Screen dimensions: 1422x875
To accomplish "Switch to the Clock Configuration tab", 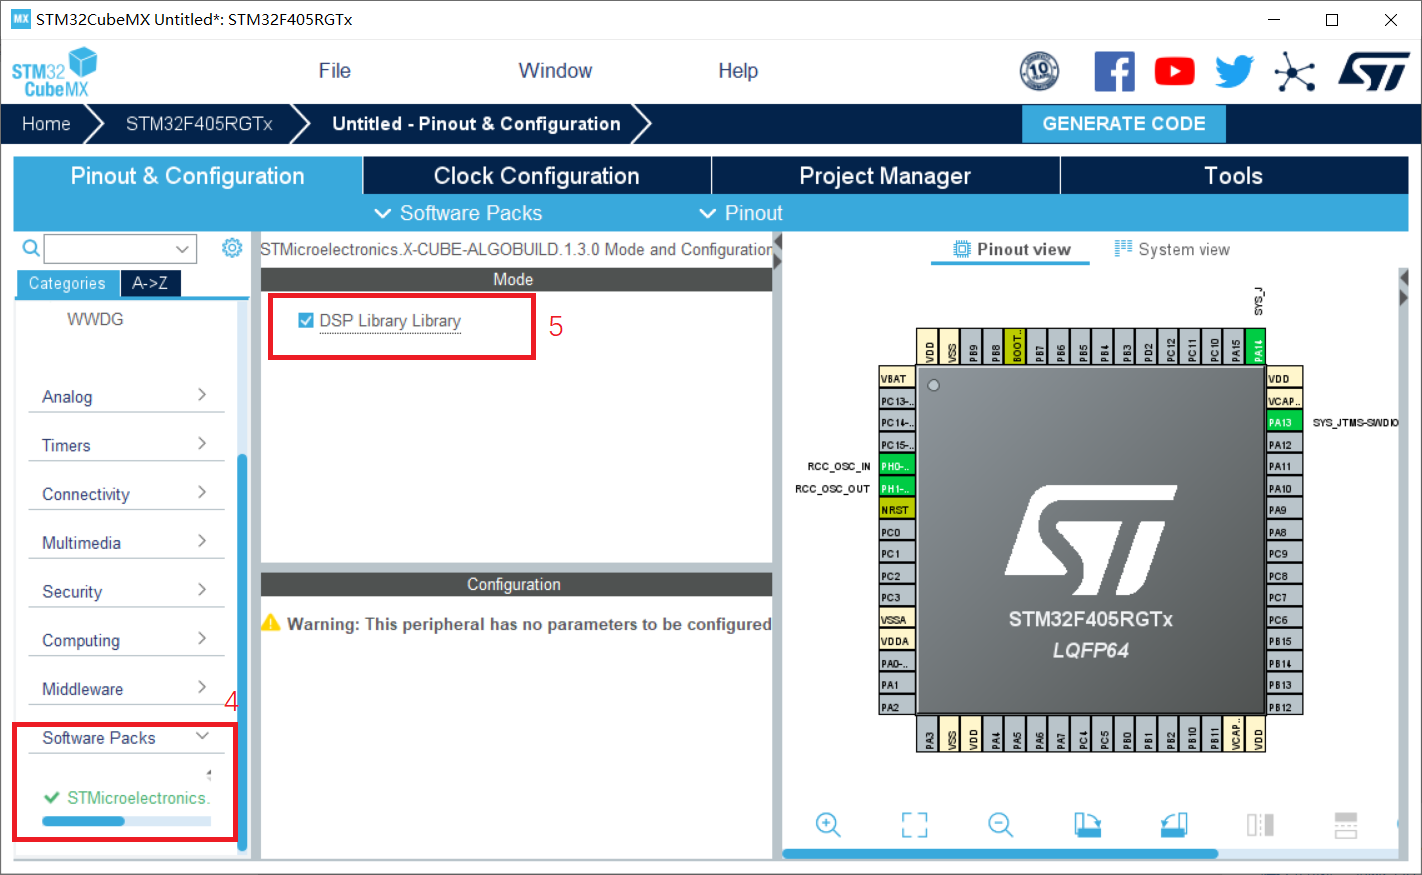I will coord(536,175).
